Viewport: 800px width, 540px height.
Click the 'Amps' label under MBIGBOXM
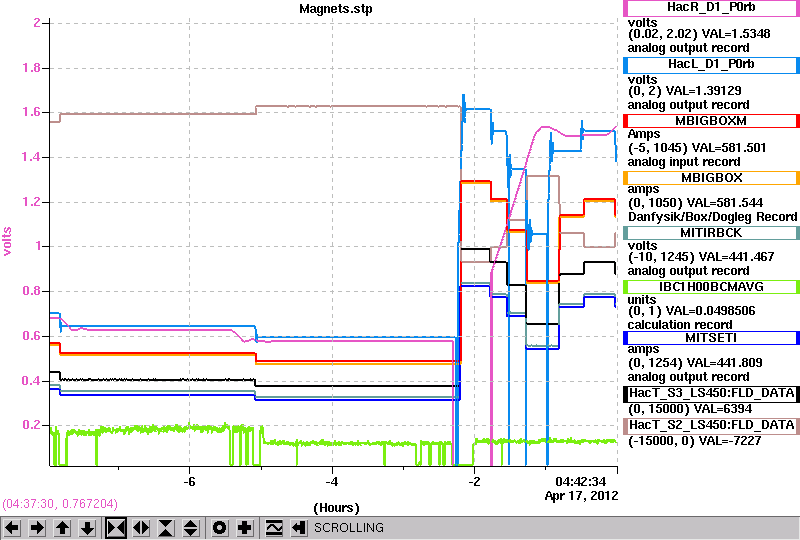[x=644, y=134]
